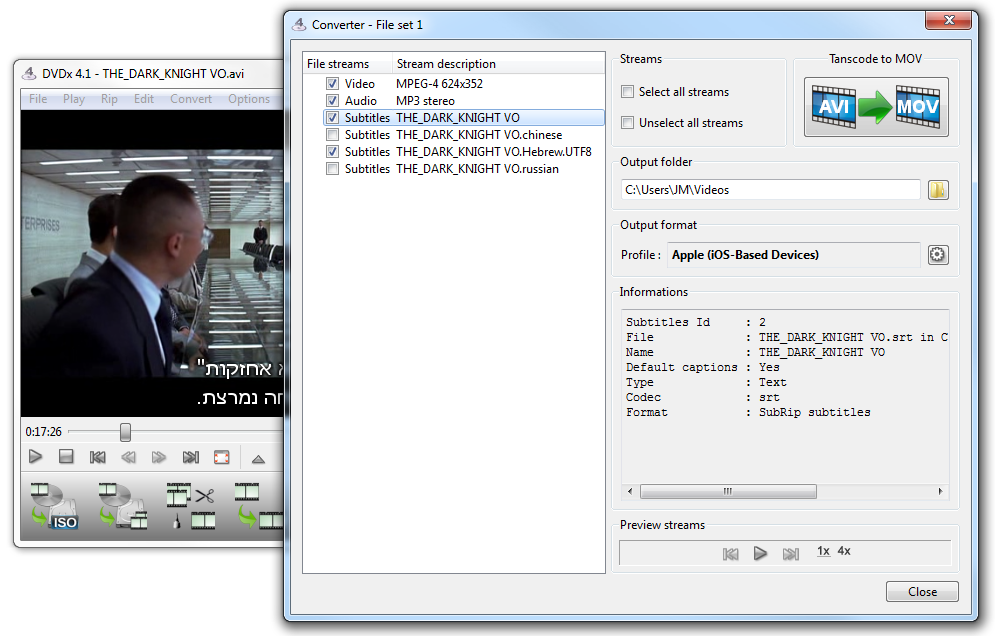Click the Close button in Converter
The height and width of the screenshot is (636, 995).
[922, 592]
